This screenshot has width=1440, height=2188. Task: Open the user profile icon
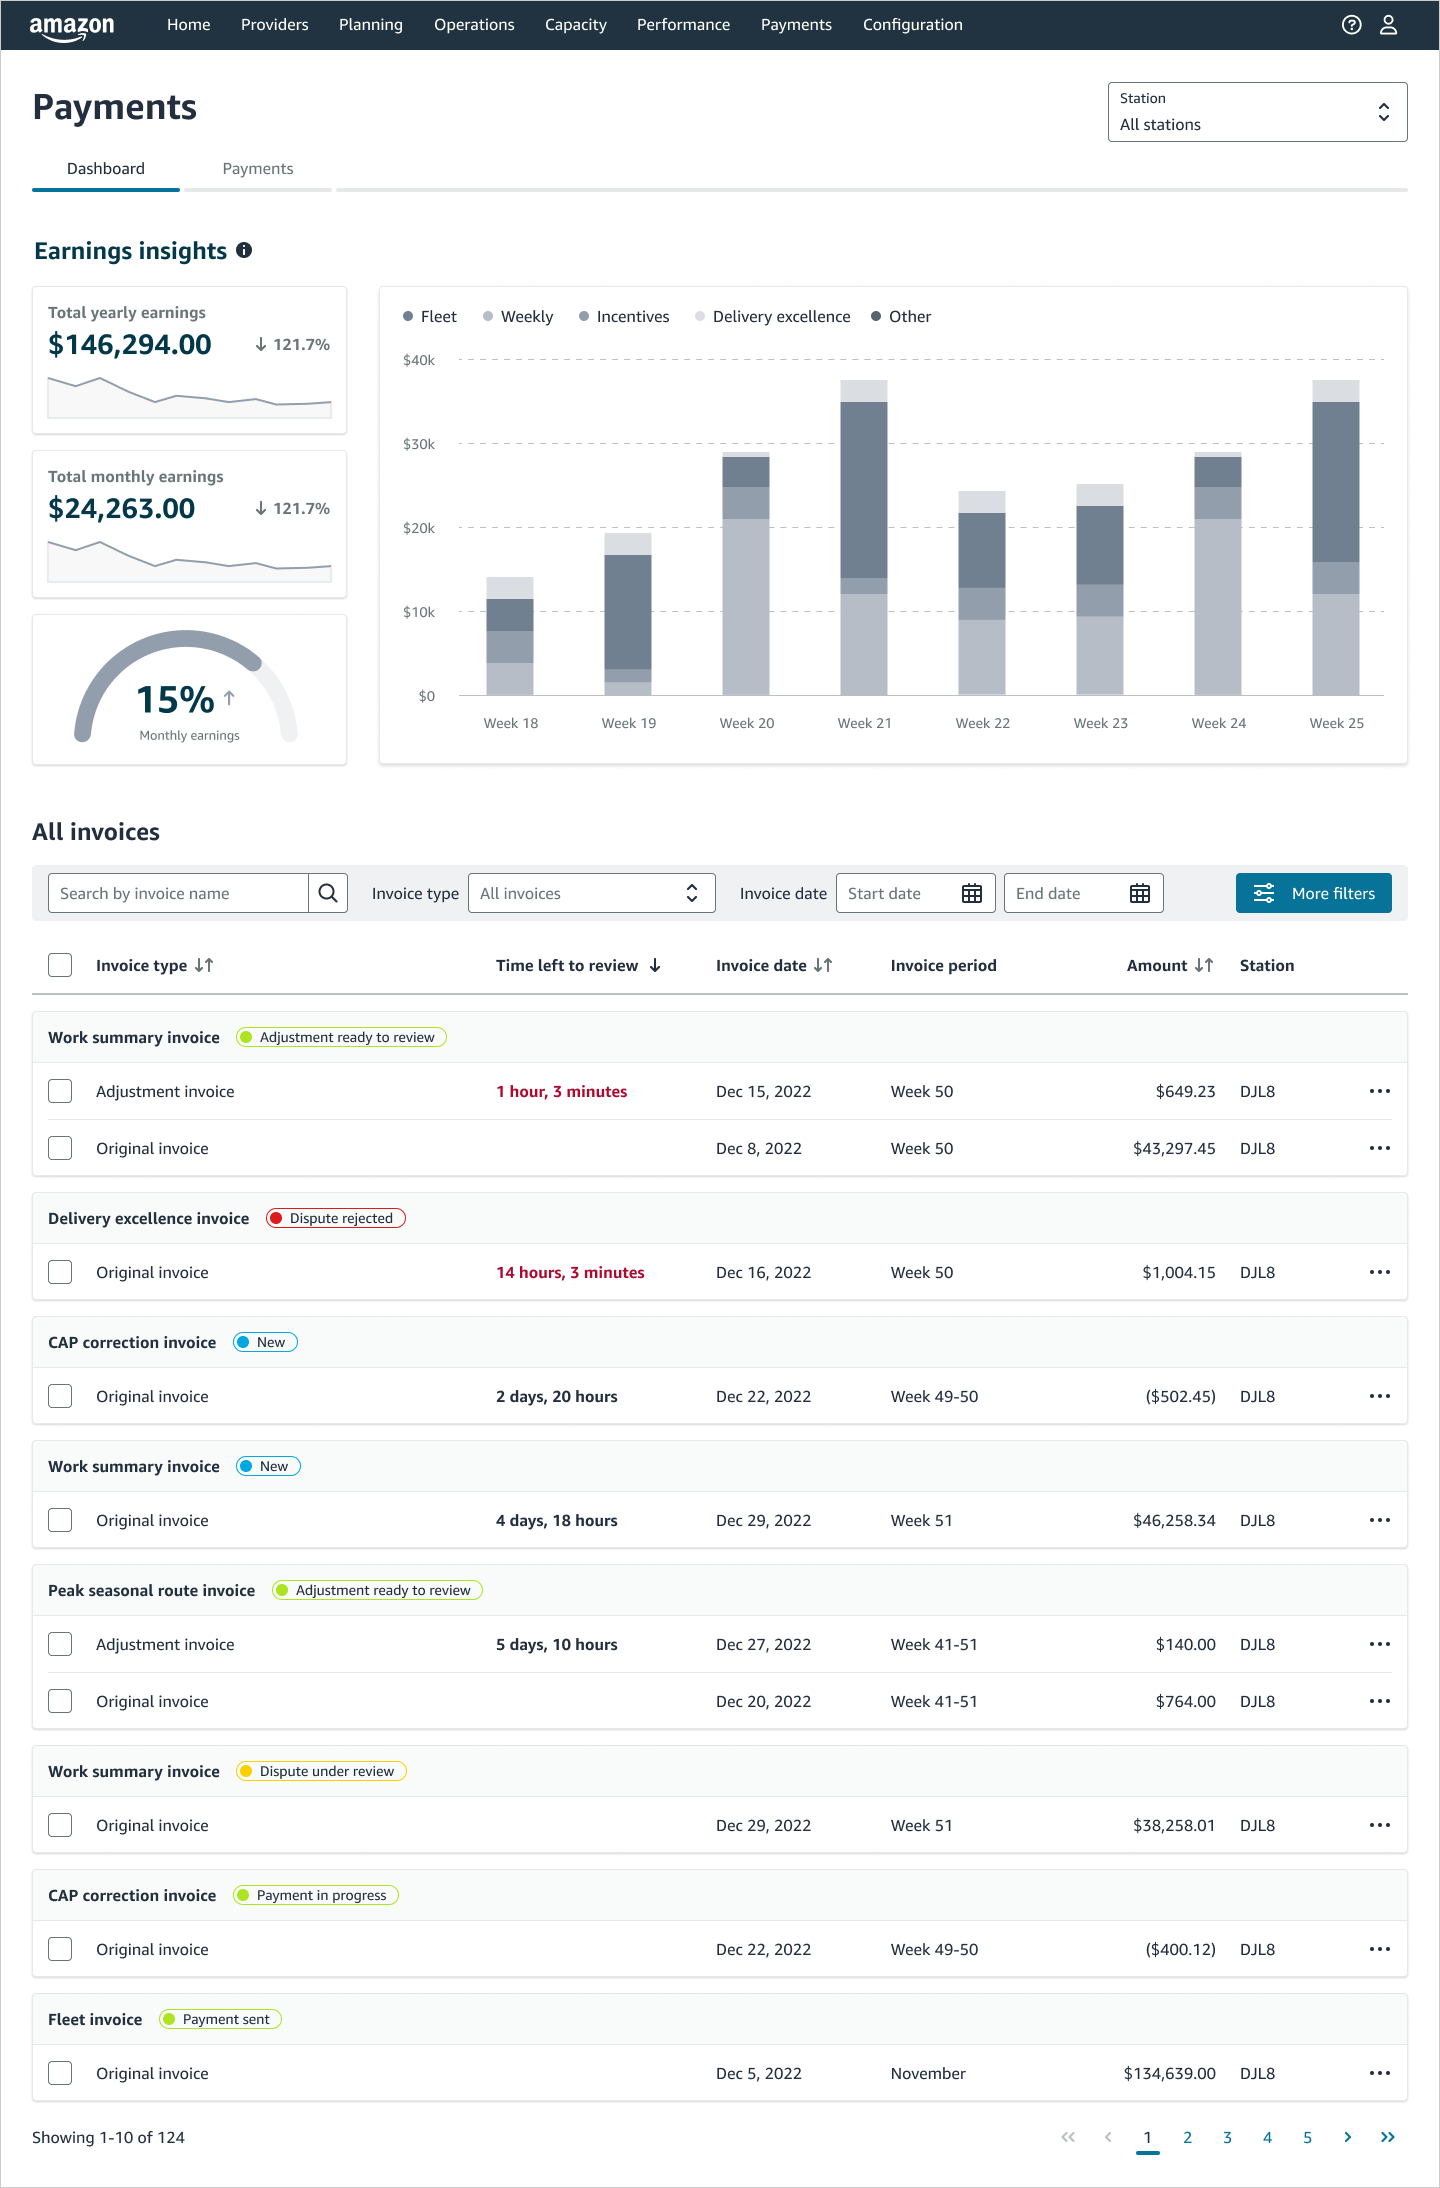(x=1388, y=25)
